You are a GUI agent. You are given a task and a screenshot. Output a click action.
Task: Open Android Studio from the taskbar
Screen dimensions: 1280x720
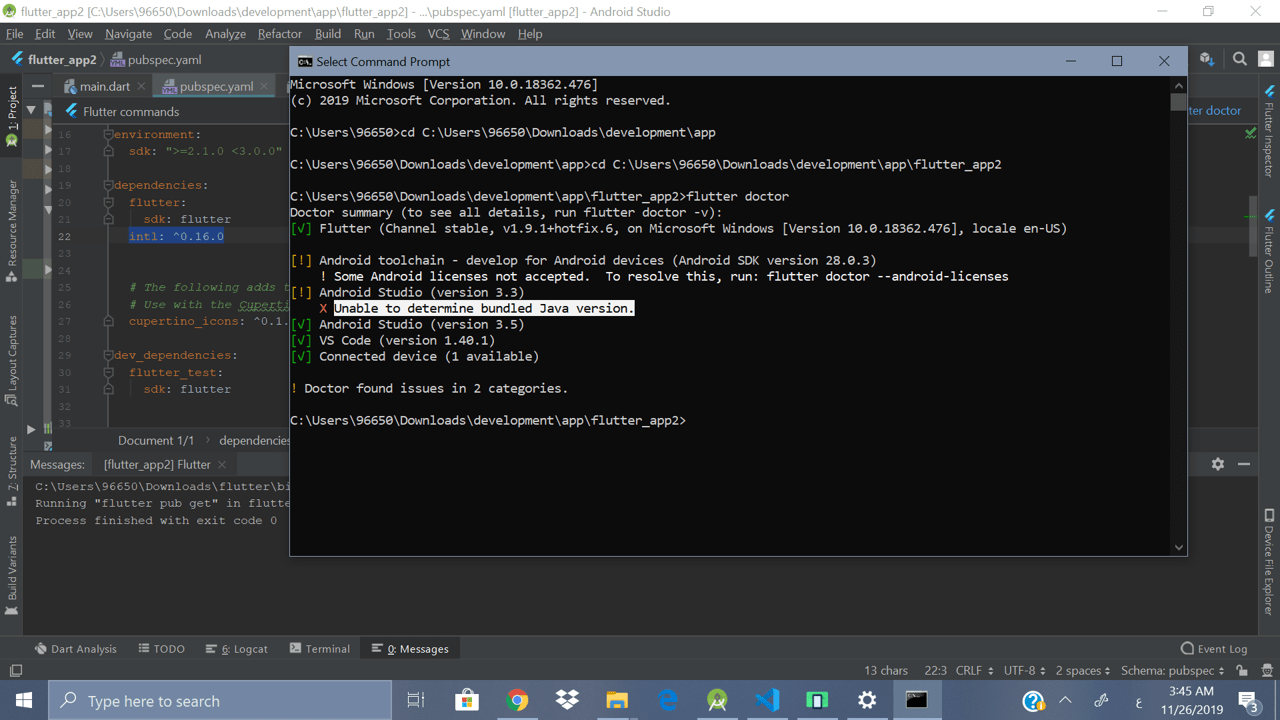pos(717,700)
